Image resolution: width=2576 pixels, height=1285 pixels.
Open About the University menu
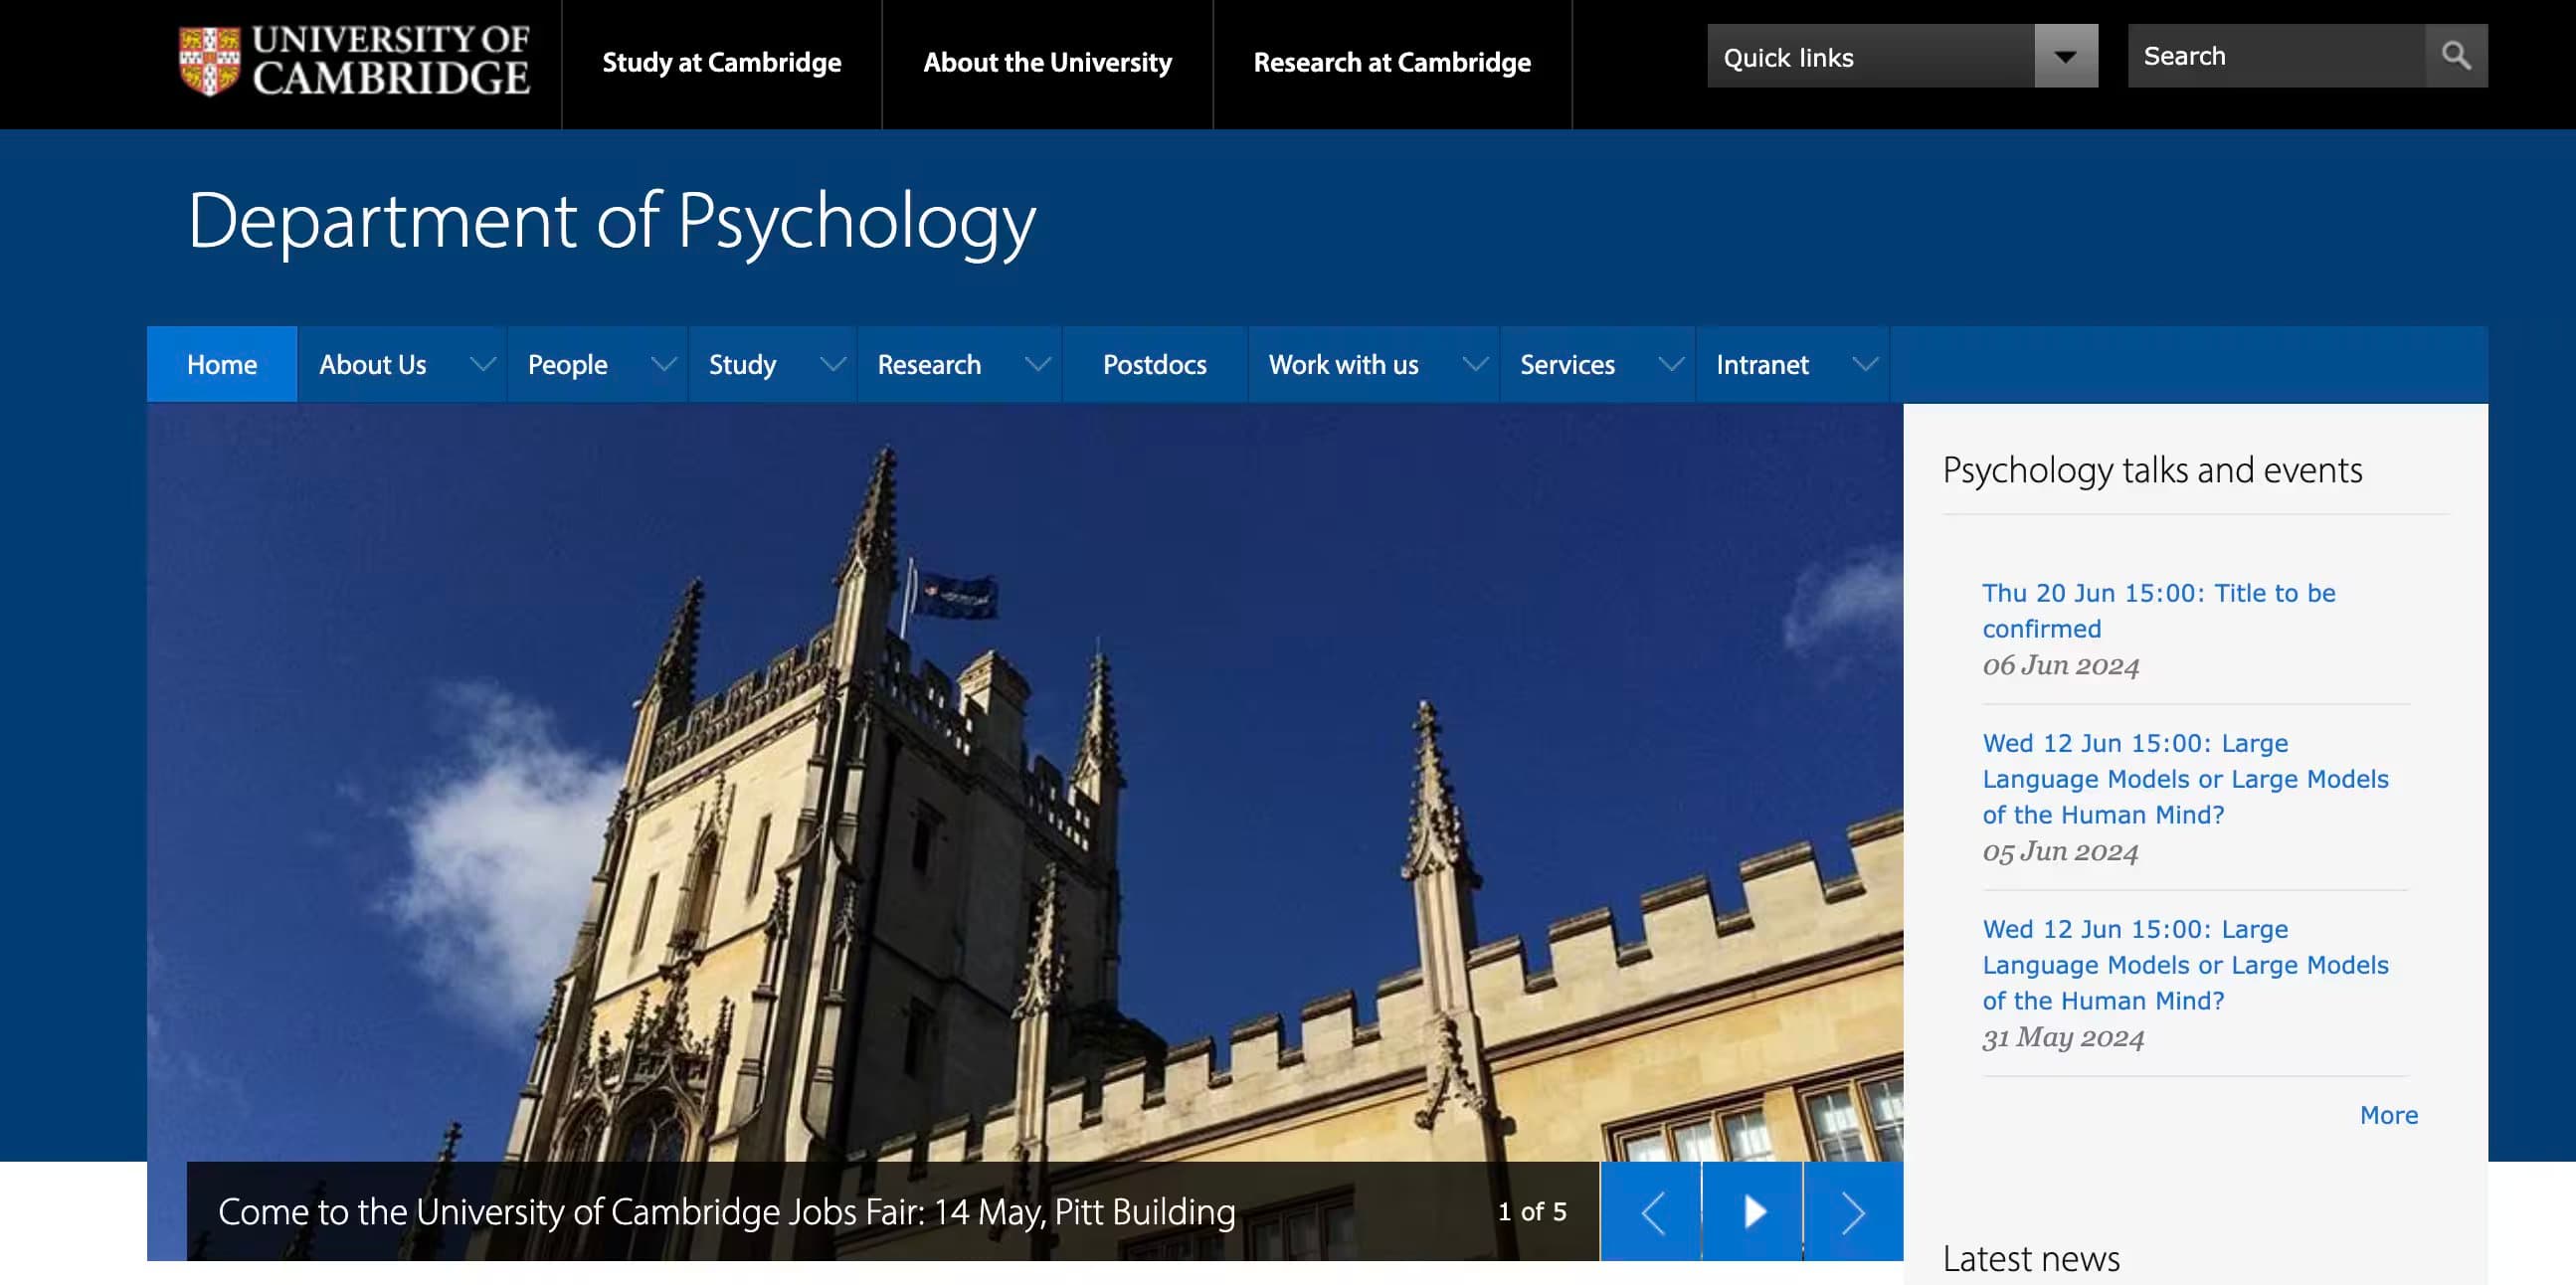click(1047, 62)
